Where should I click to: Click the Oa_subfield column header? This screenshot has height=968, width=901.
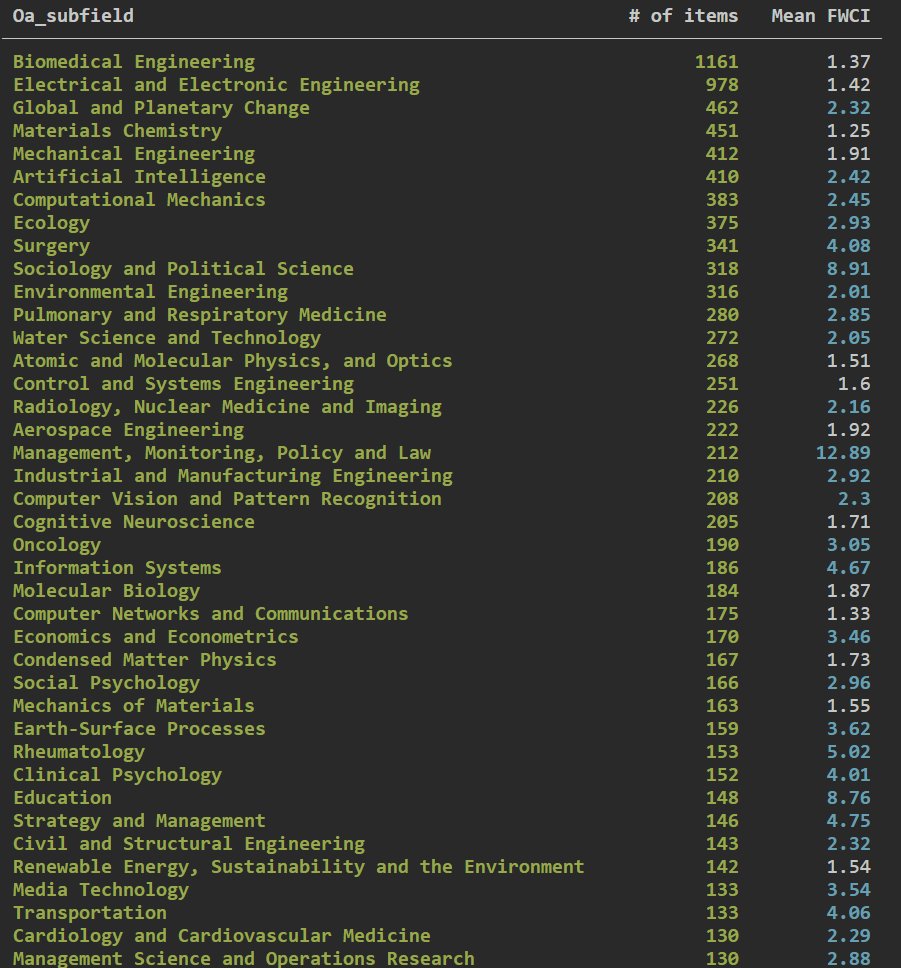tap(73, 16)
